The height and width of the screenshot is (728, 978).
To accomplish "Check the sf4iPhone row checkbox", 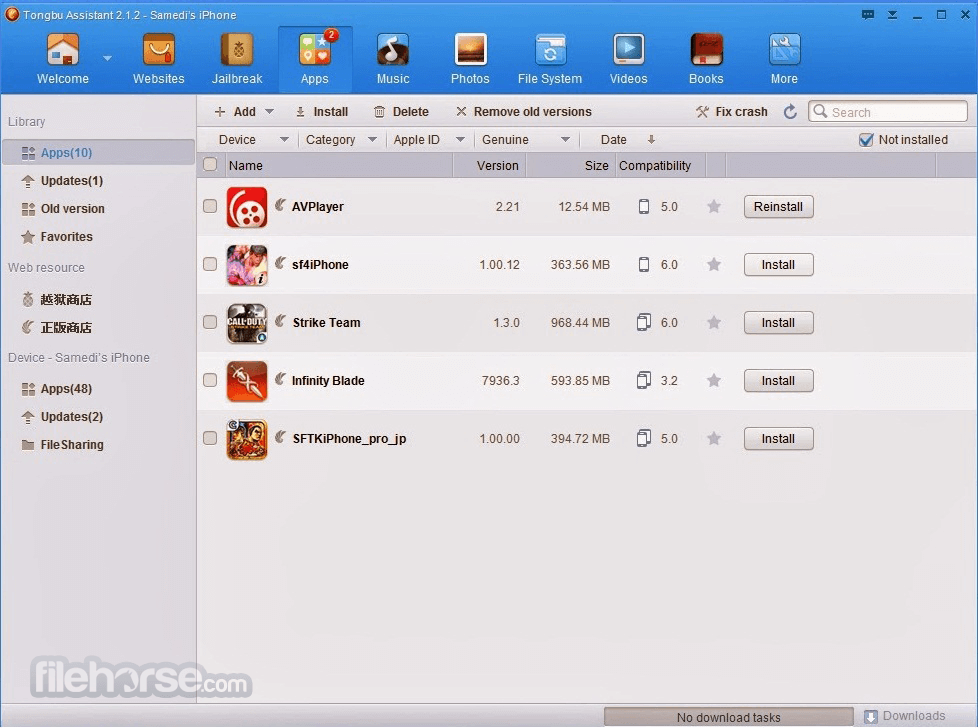I will [x=210, y=264].
